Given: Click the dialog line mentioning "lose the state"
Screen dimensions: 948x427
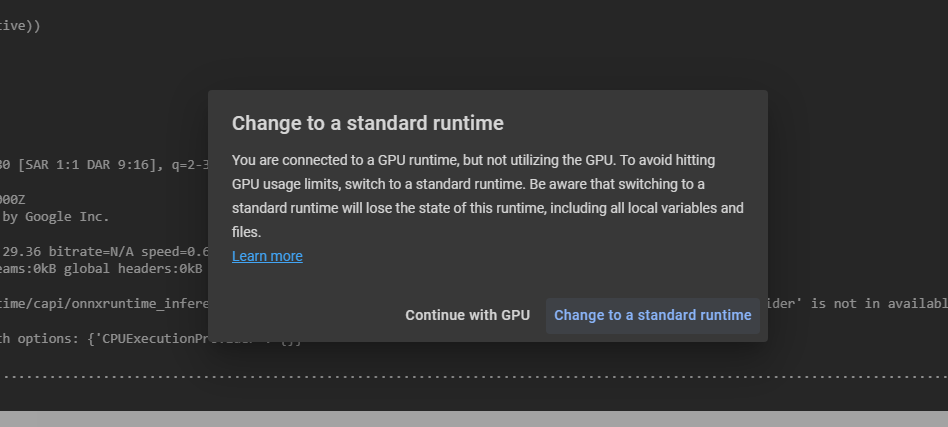Looking at the screenshot, I should pos(487,208).
